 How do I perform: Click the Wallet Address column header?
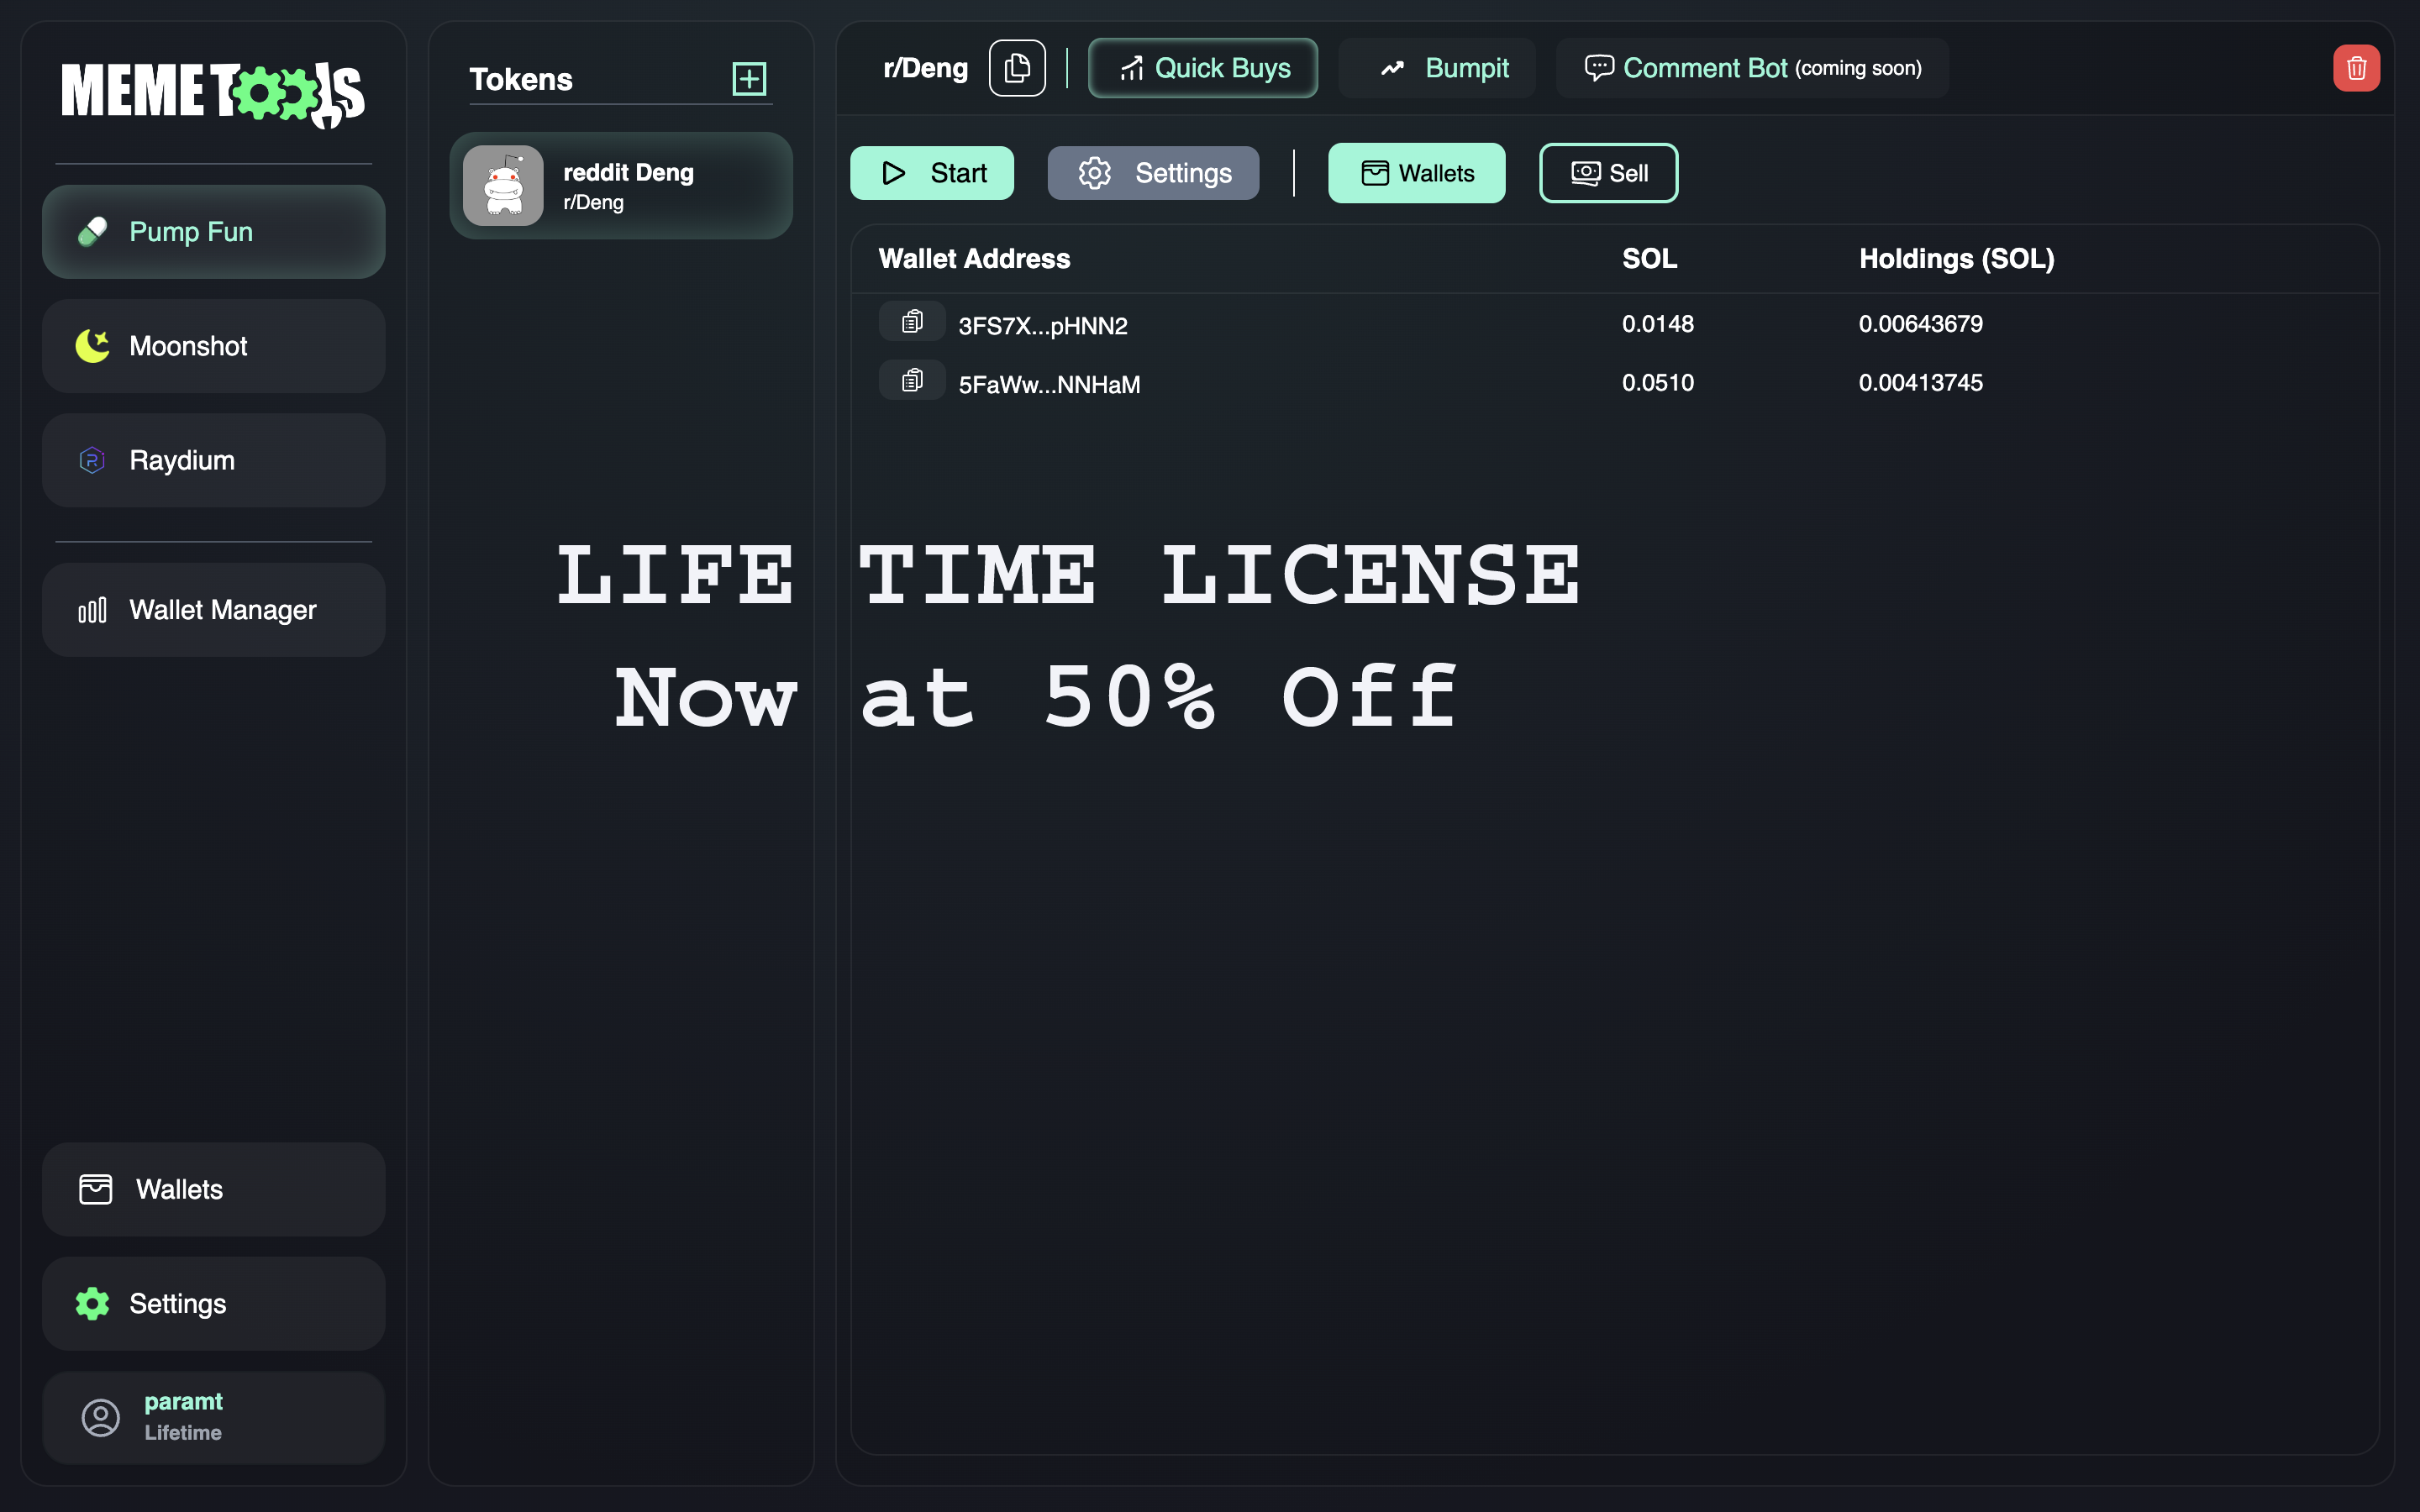pos(974,259)
